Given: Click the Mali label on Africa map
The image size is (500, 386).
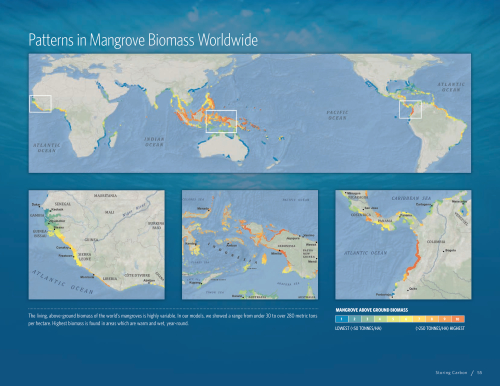Looking at the screenshot, I should (x=109, y=212).
